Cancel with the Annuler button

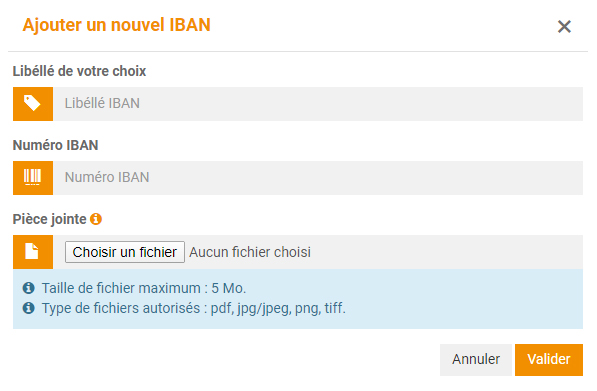coord(476,360)
